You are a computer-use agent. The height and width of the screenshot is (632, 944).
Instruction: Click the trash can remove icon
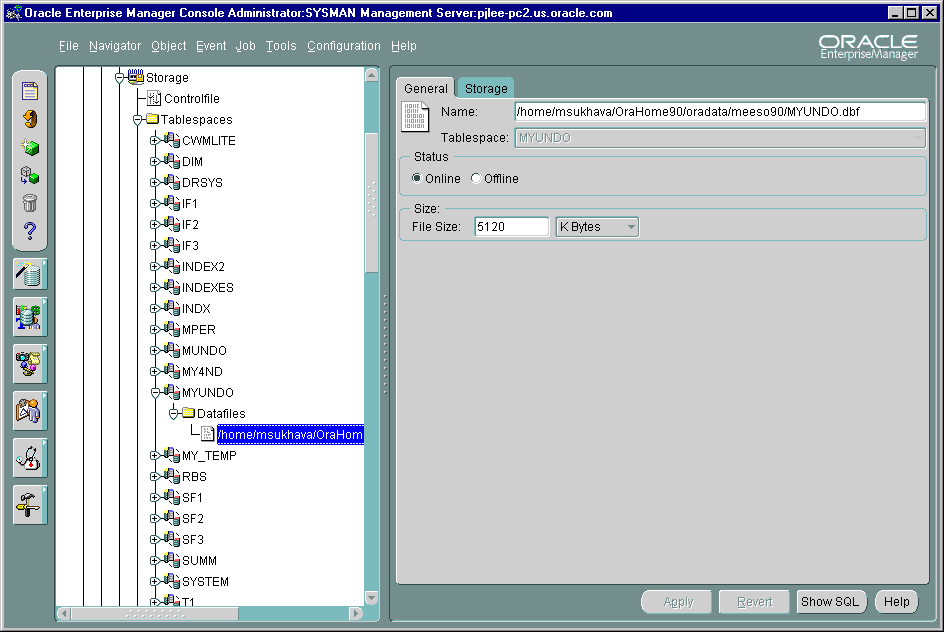pyautogui.click(x=30, y=203)
